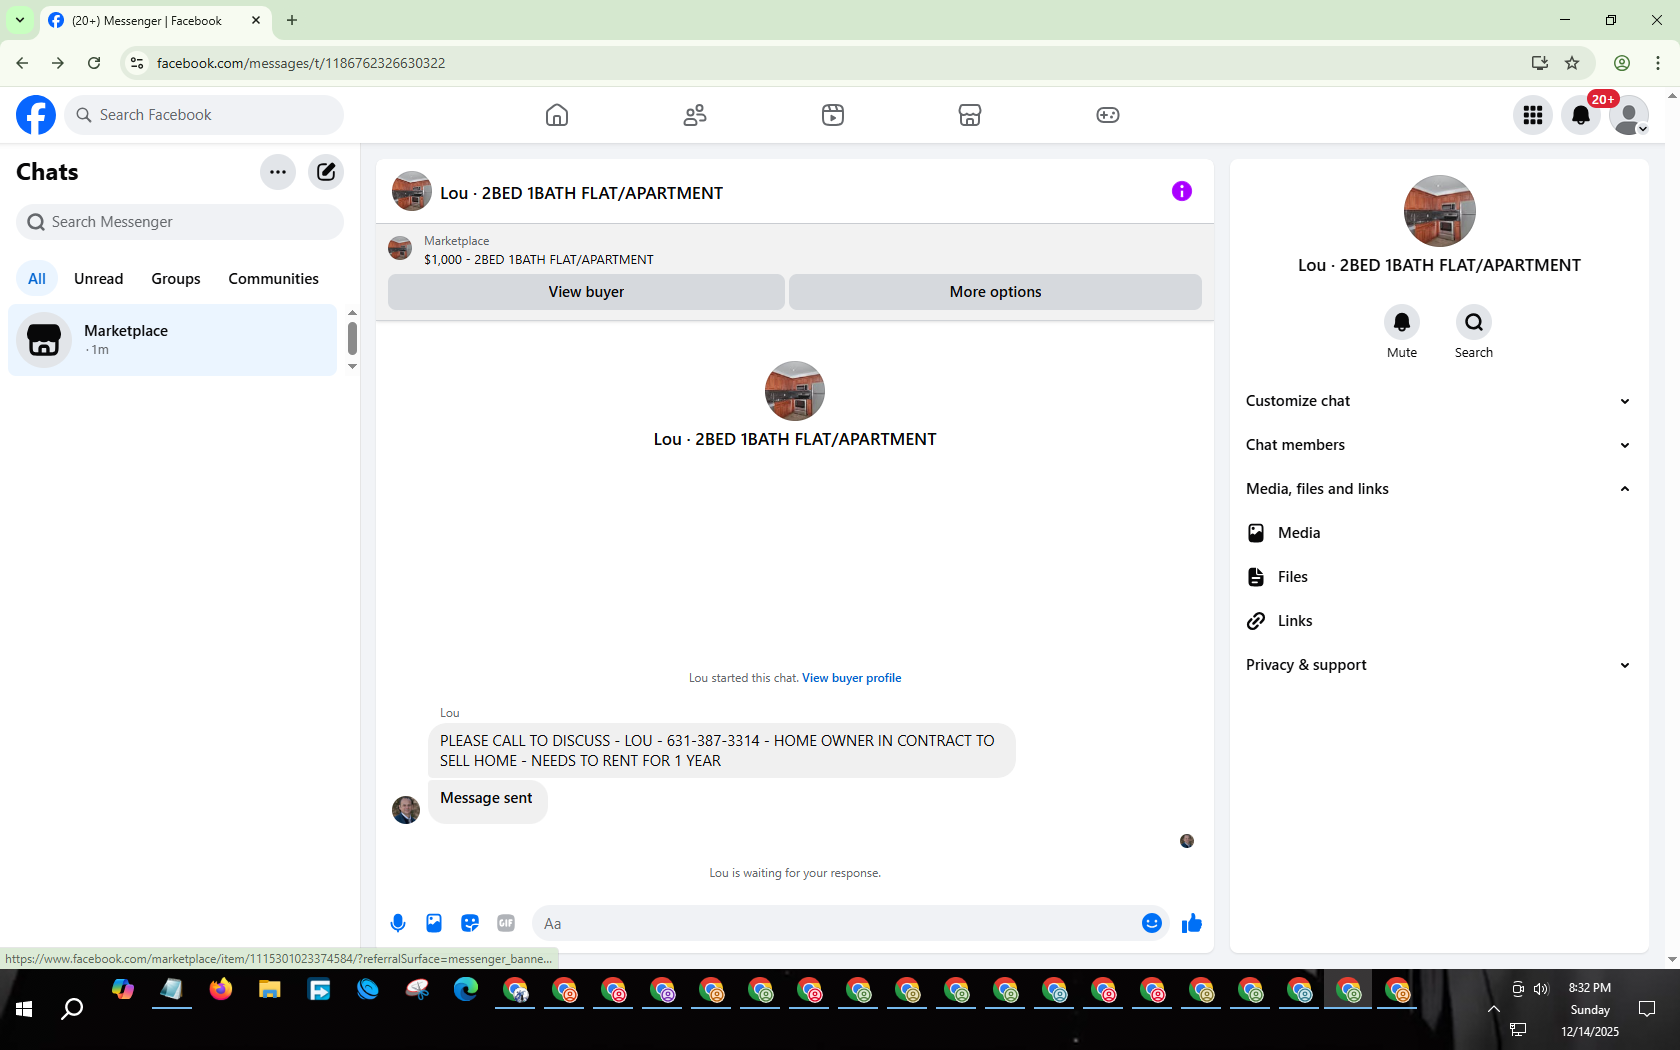The image size is (1680, 1050).
Task: Start a new message with compose icon
Action: pos(326,172)
